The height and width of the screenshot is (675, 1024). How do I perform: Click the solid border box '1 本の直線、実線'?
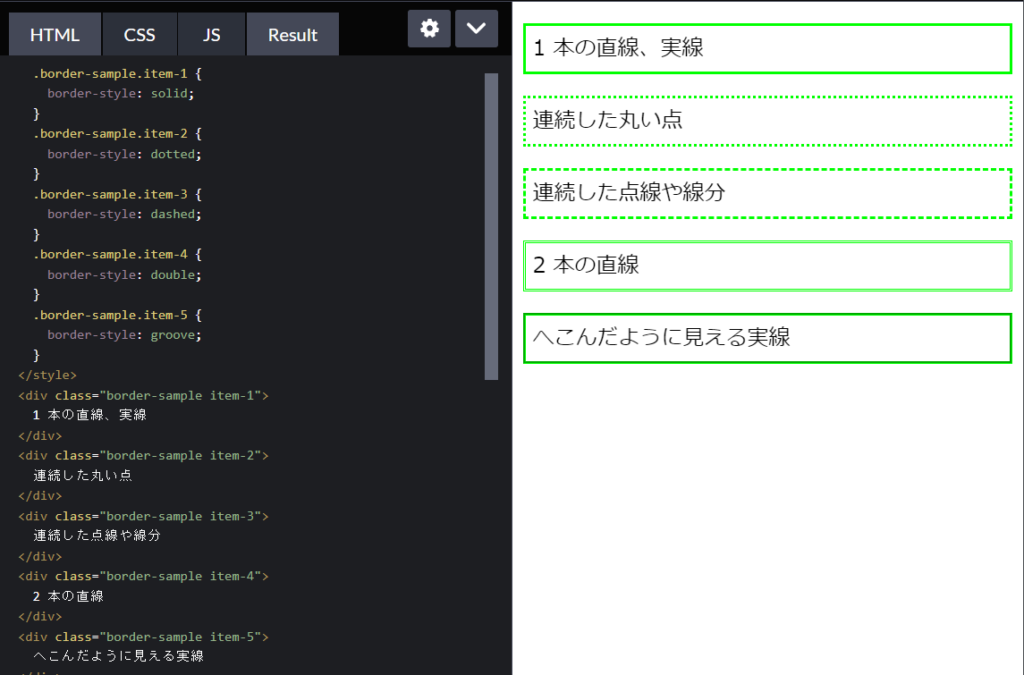767,49
